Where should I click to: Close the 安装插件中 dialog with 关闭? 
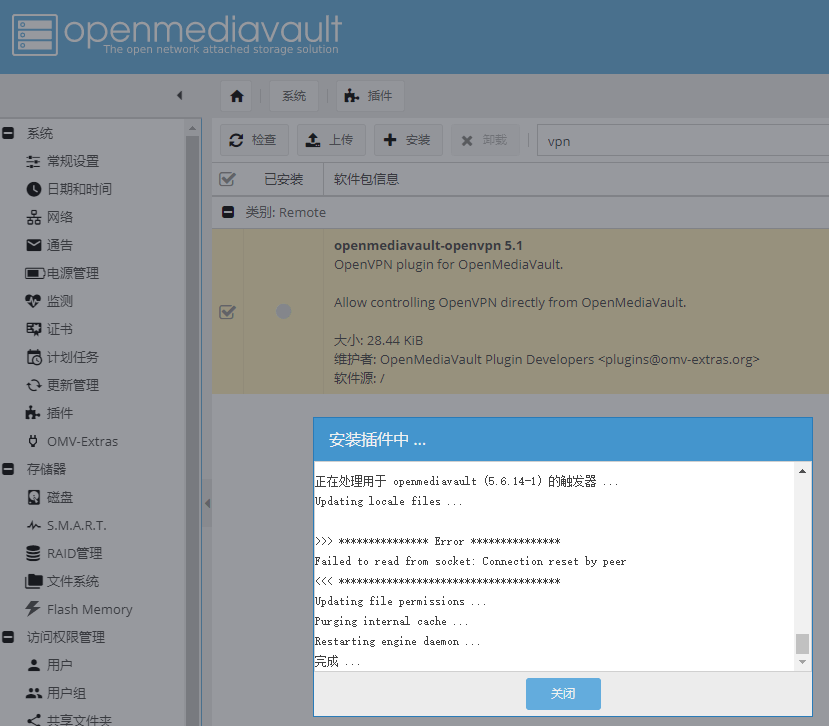(563, 694)
